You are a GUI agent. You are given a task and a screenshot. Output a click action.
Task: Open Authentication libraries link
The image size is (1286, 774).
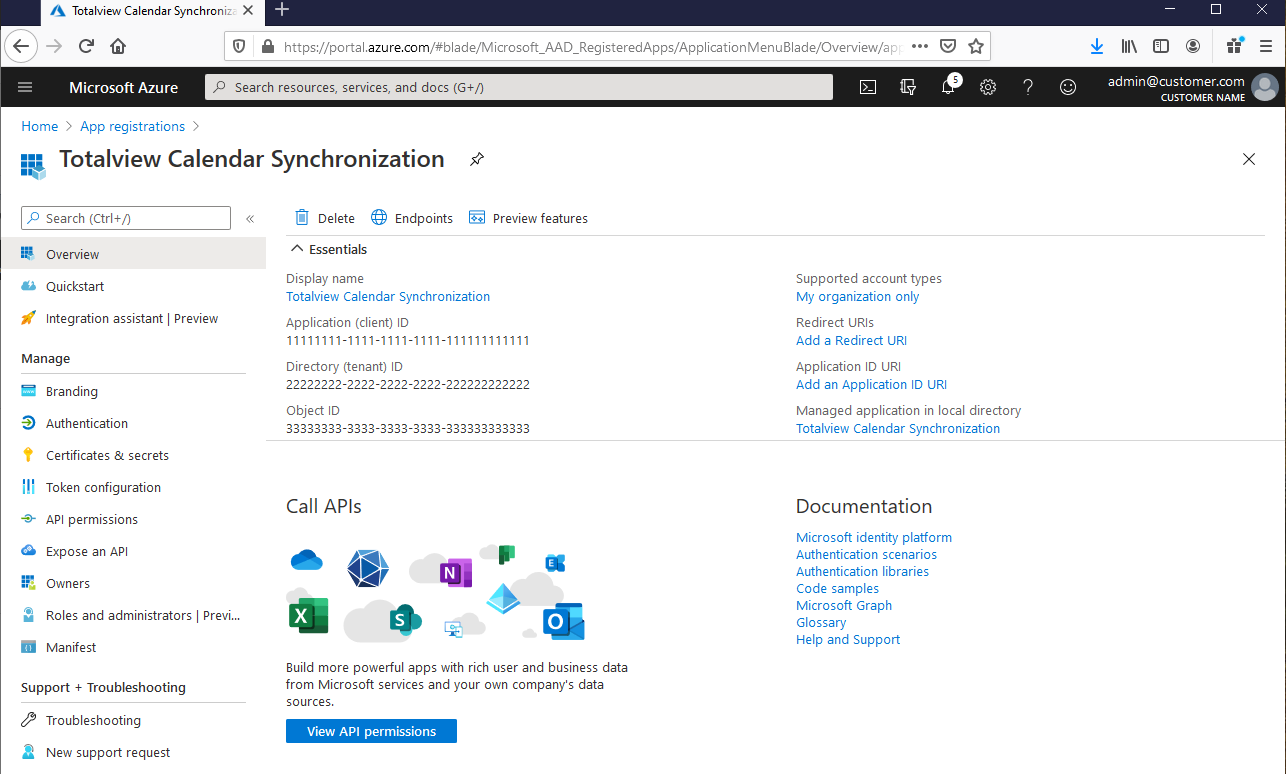[x=862, y=571]
